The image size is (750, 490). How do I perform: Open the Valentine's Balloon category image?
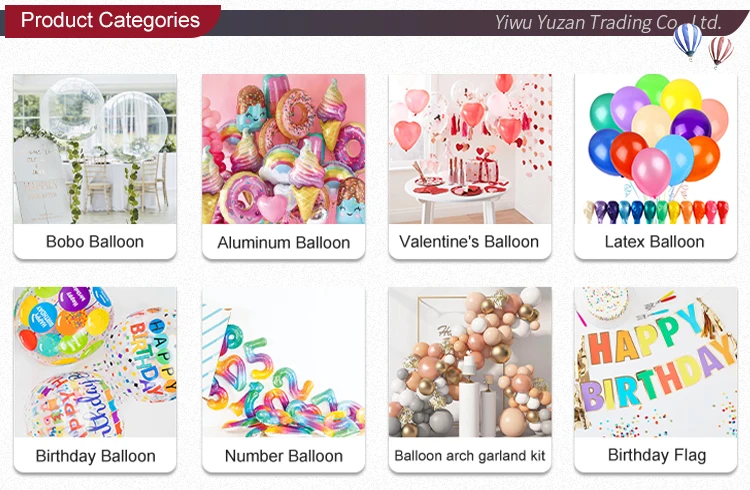pyautogui.click(x=470, y=149)
